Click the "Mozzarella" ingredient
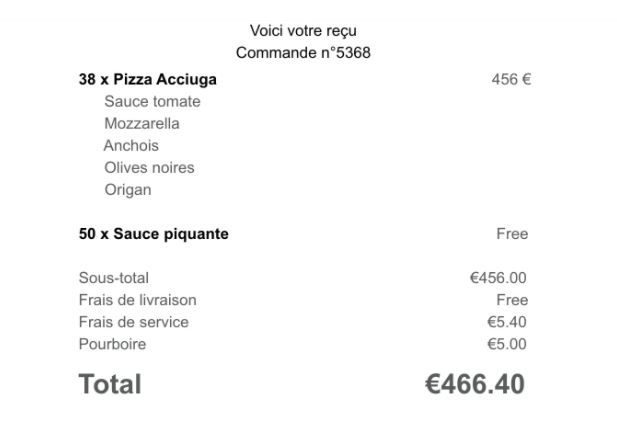Viewport: 617px width, 424px height. coord(142,124)
